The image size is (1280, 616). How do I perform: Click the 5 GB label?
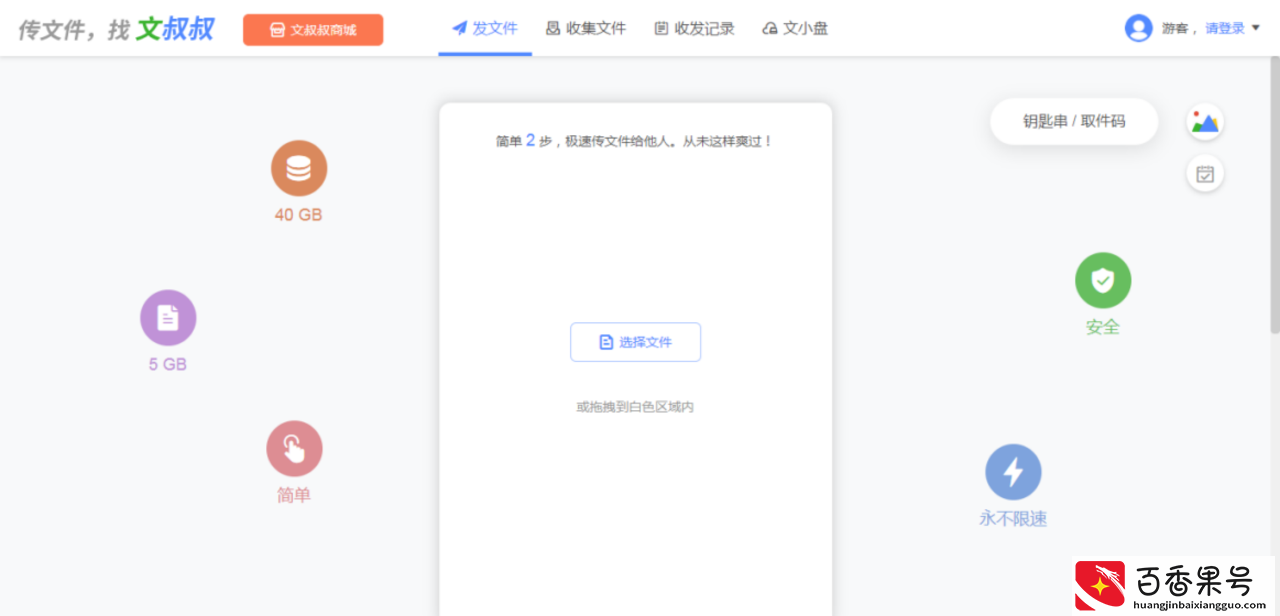168,365
